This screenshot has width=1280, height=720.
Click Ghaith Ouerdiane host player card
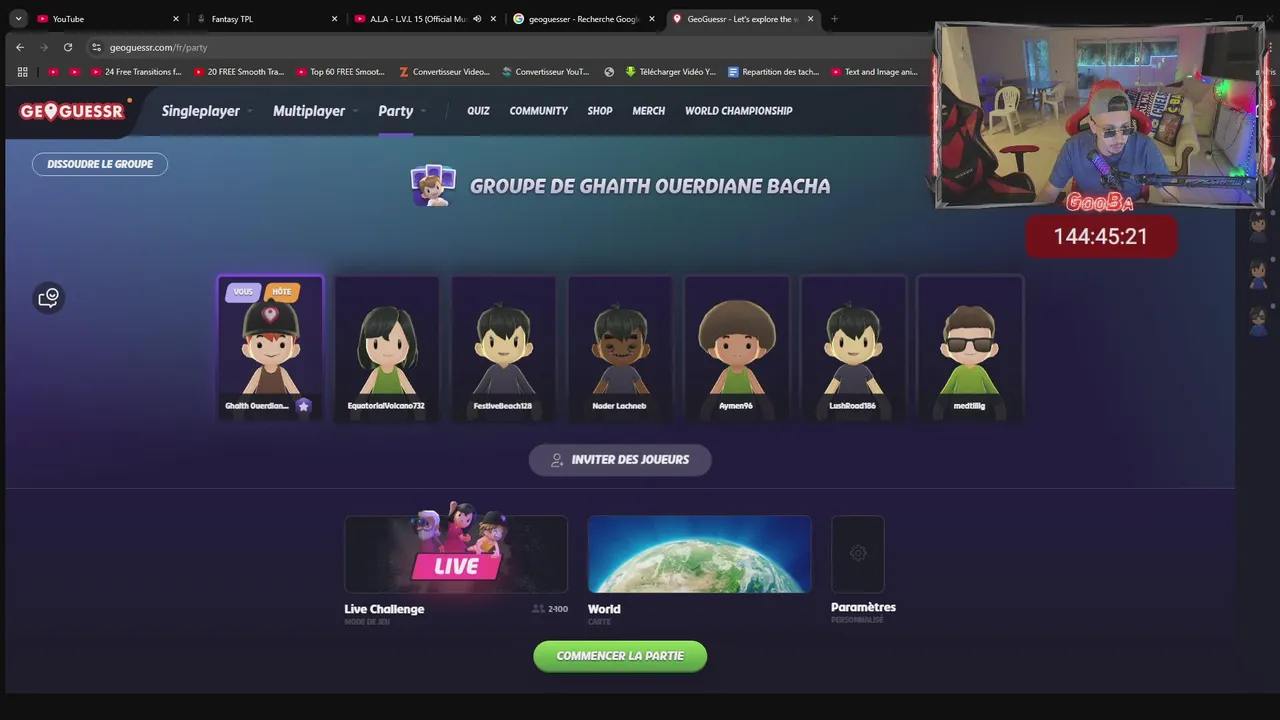(x=270, y=347)
